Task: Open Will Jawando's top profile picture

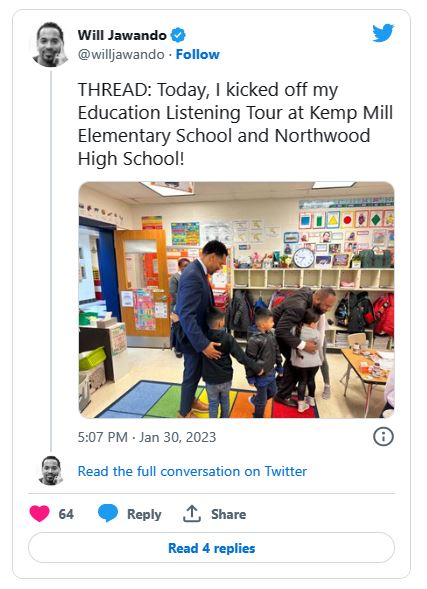Action: coord(50,45)
